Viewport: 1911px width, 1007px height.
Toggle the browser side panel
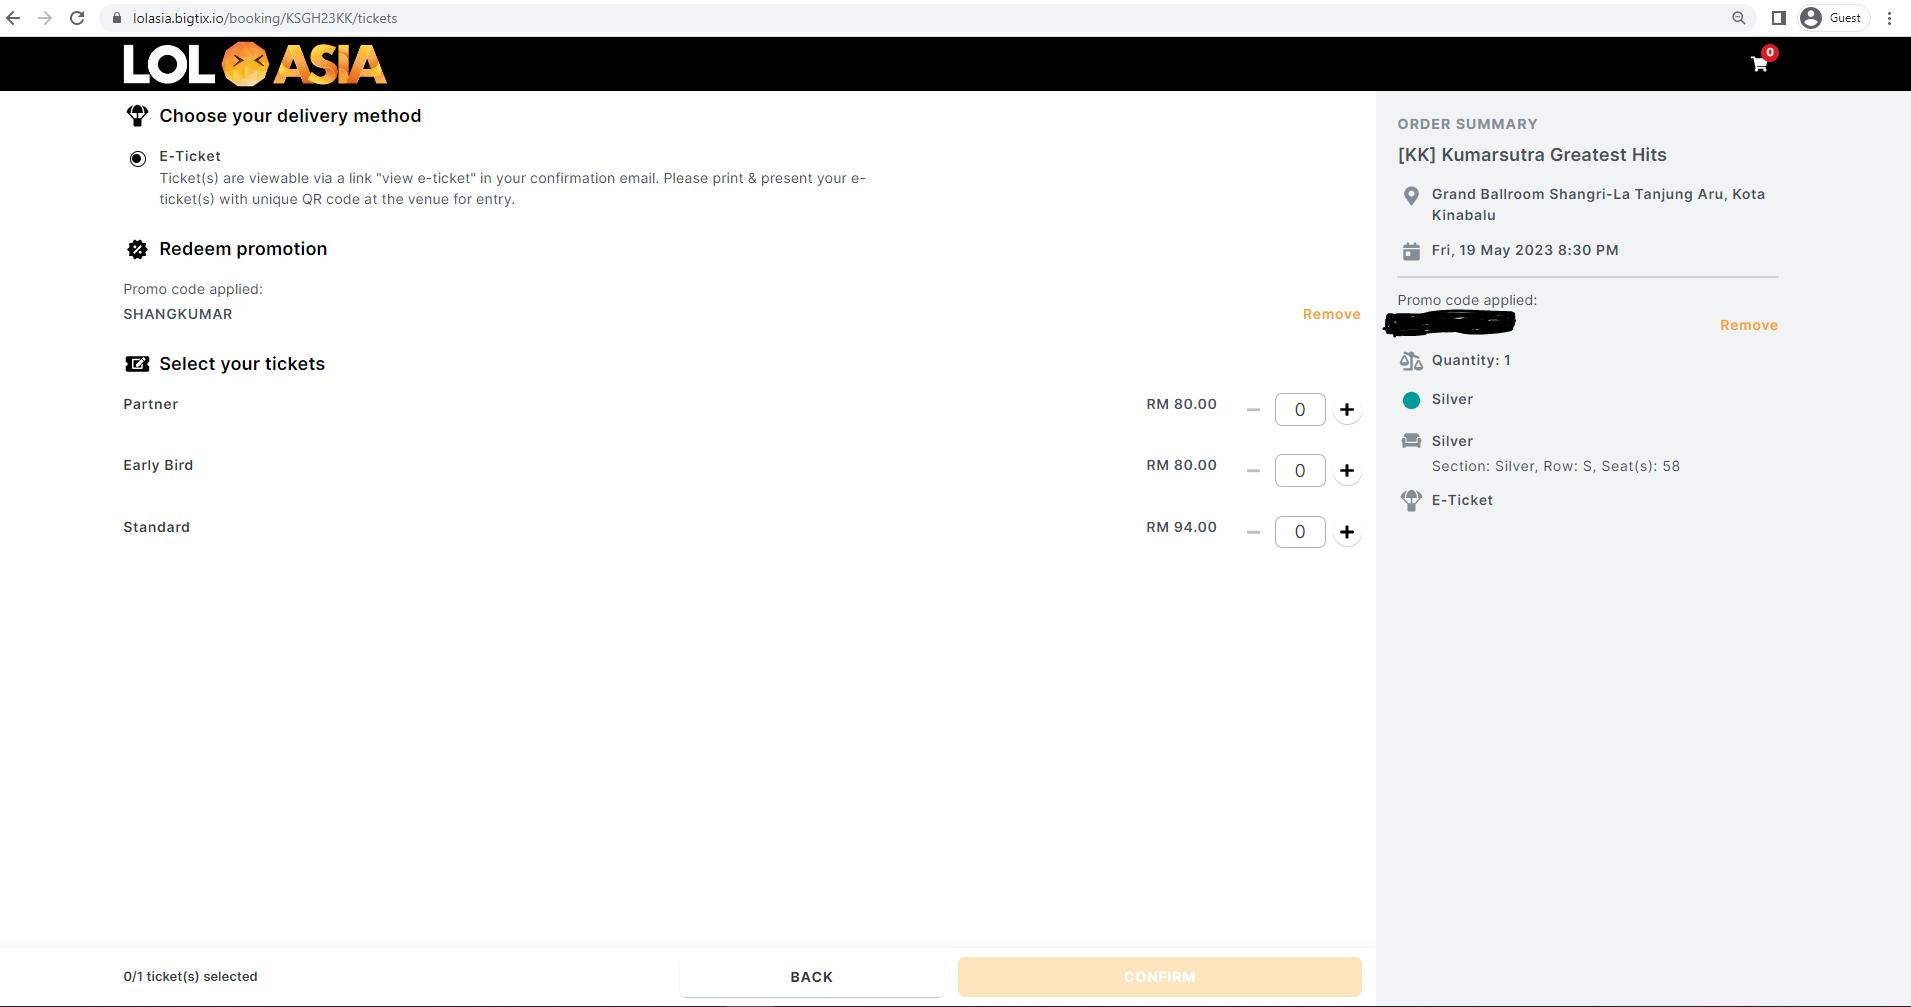1779,18
